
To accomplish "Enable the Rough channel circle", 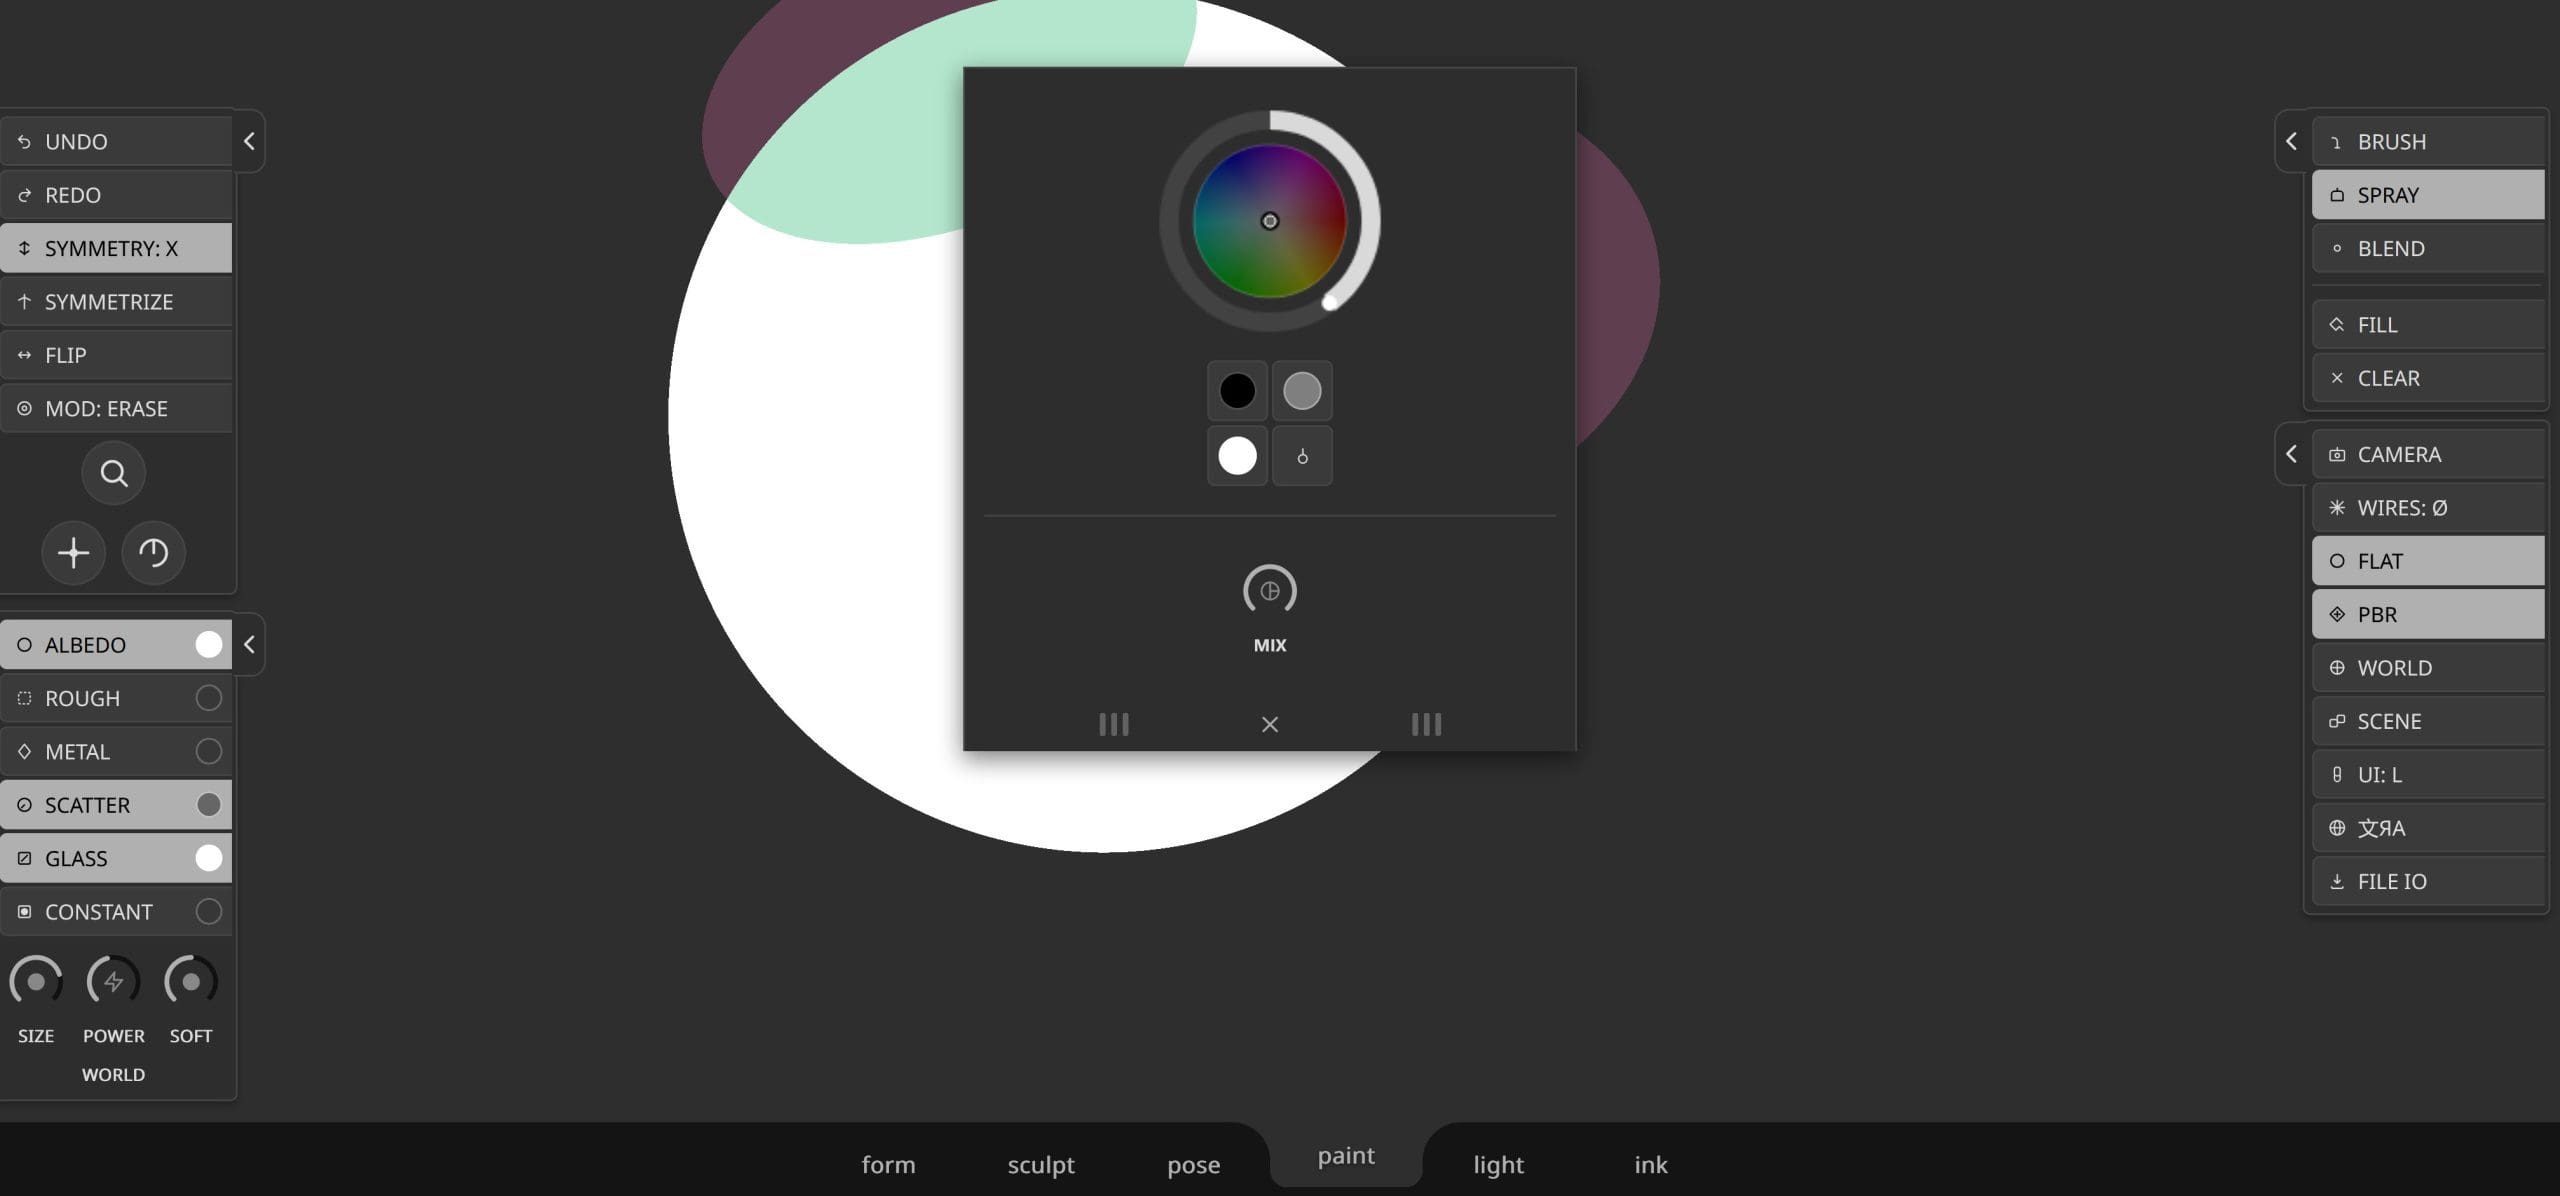I will pos(209,698).
